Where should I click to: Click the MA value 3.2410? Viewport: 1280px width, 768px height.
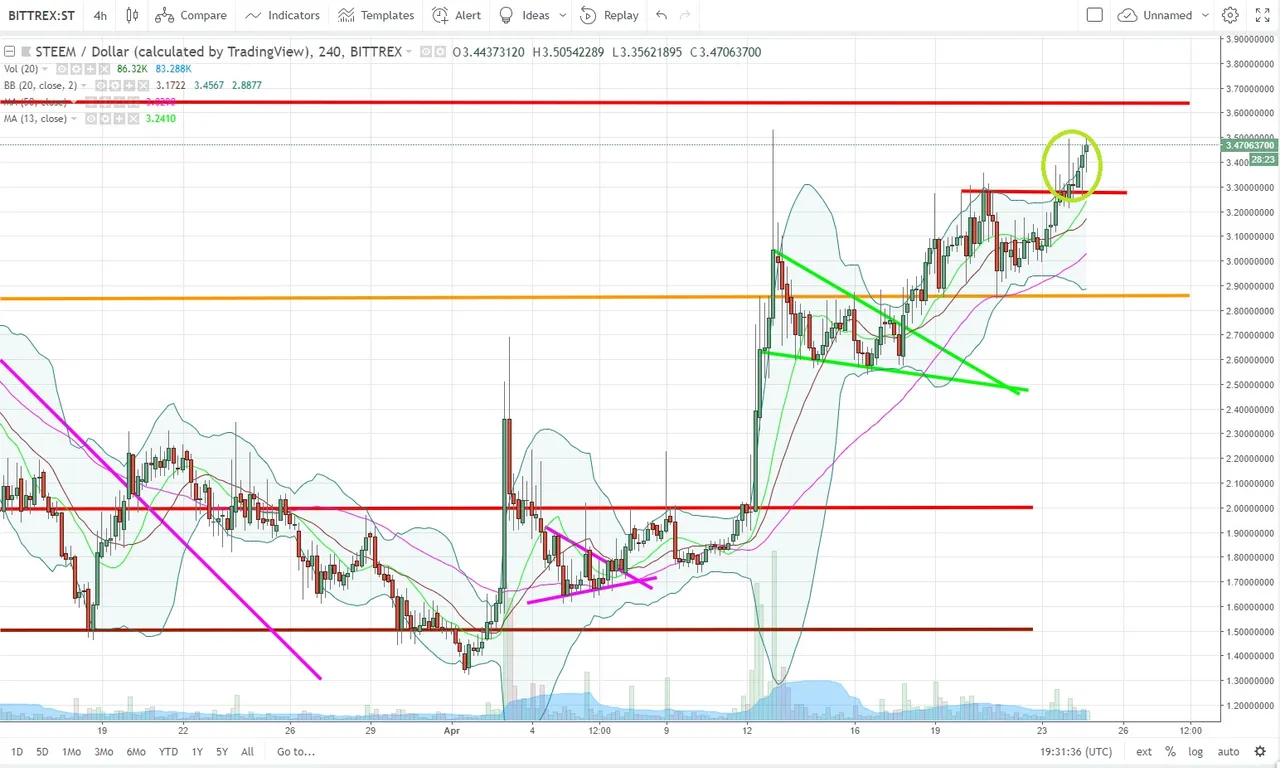pos(161,118)
